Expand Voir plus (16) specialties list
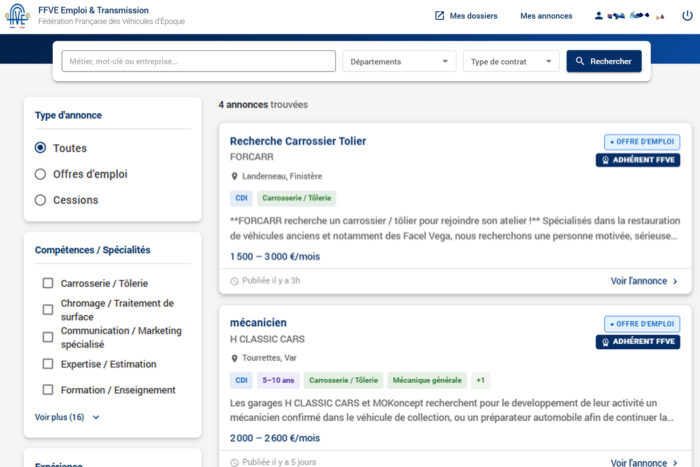The width and height of the screenshot is (700, 467). 67,417
